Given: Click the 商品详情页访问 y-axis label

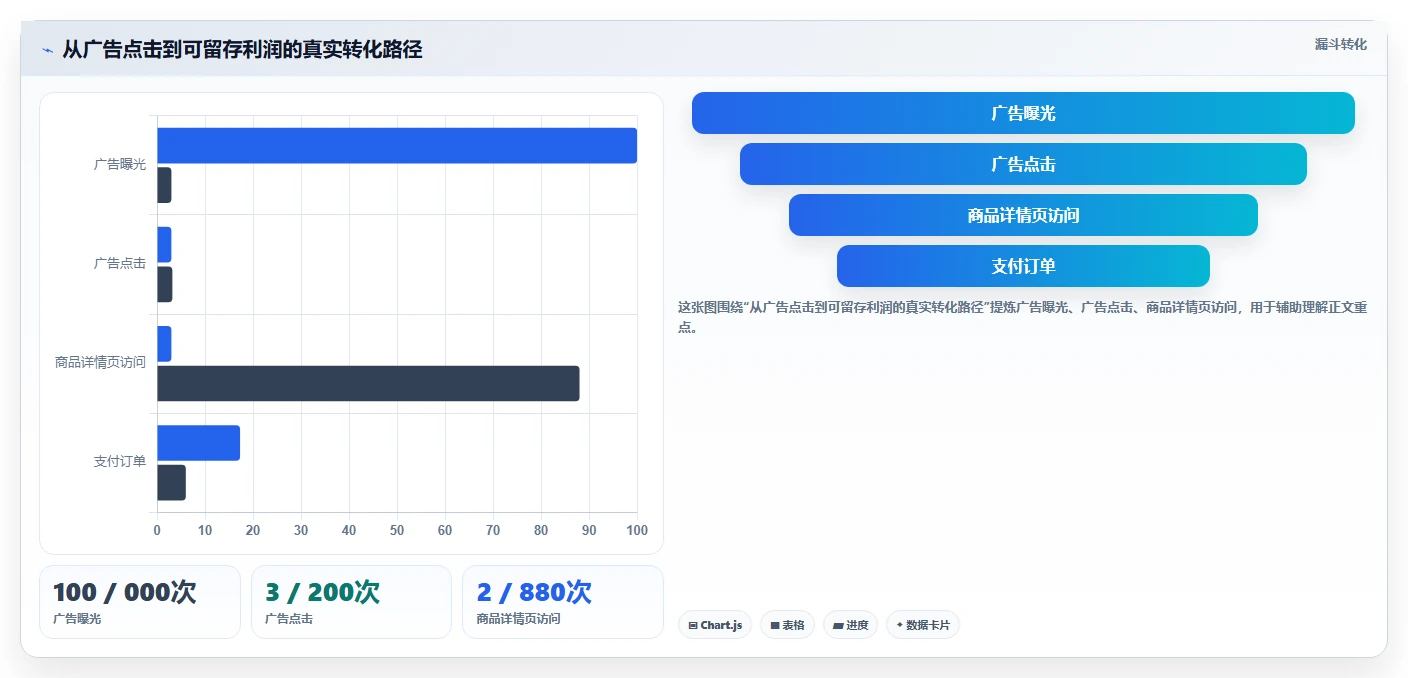Looking at the screenshot, I should (x=100, y=362).
